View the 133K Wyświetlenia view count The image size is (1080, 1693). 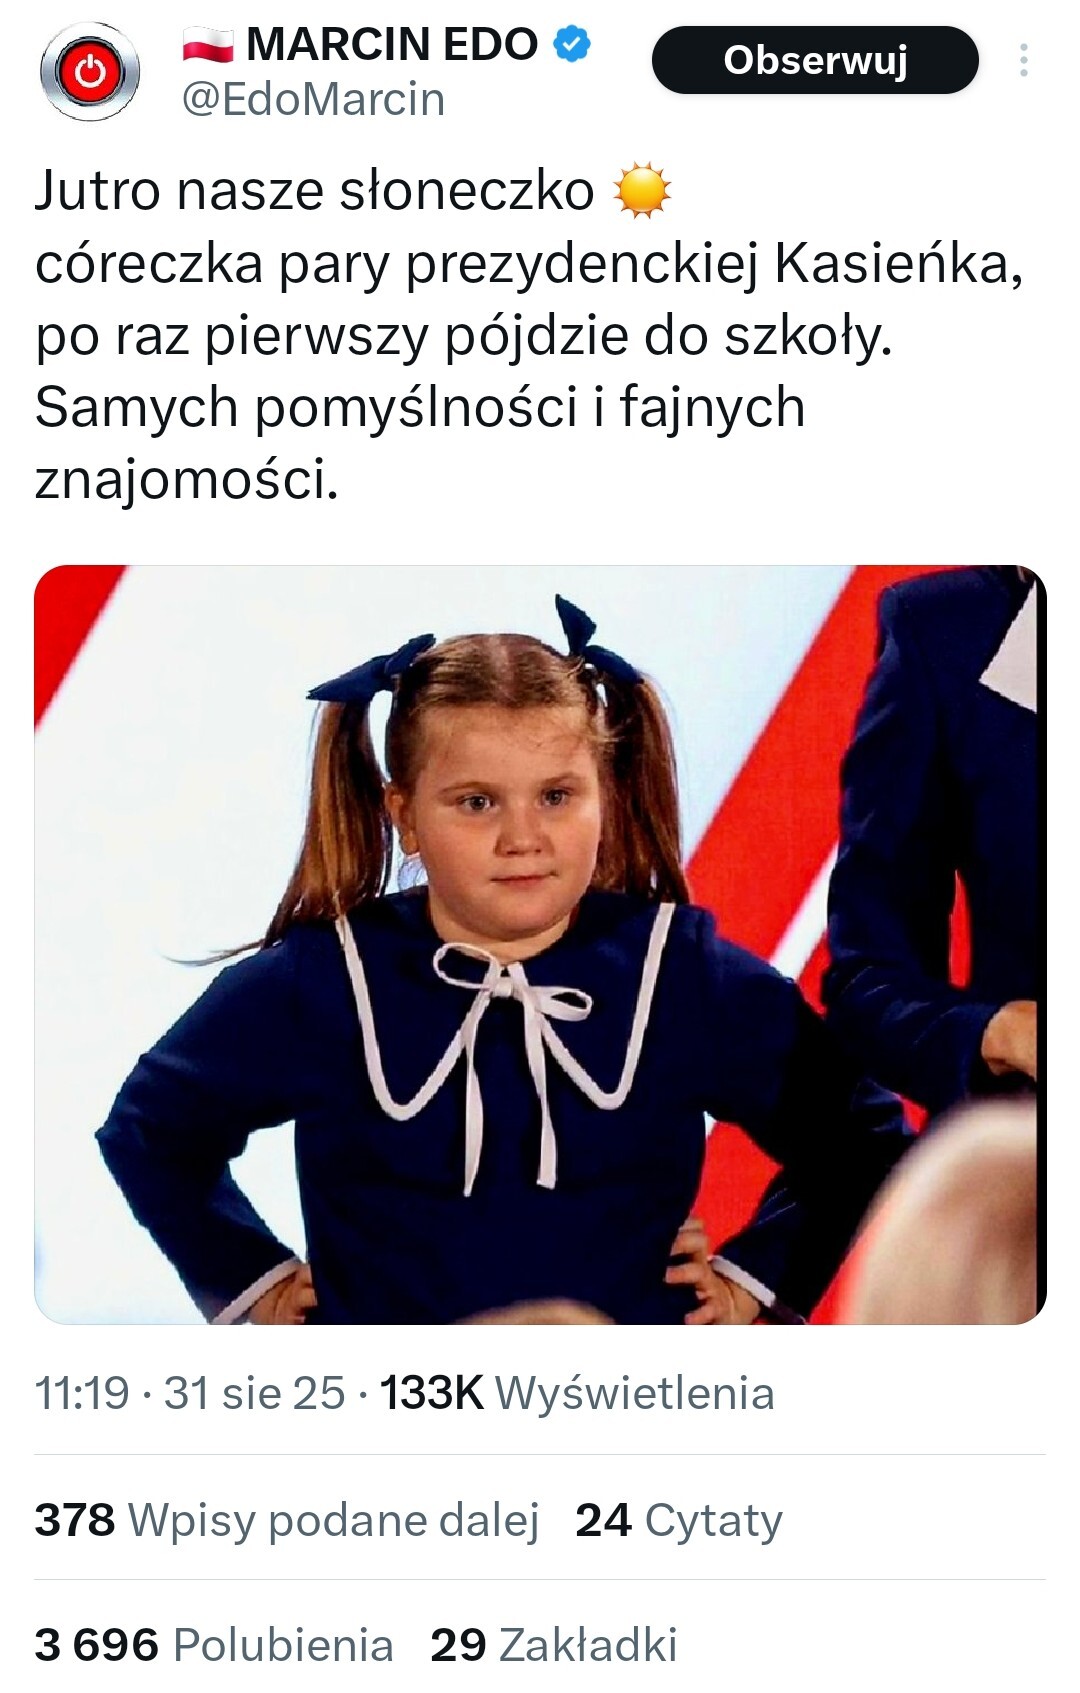(x=577, y=1393)
